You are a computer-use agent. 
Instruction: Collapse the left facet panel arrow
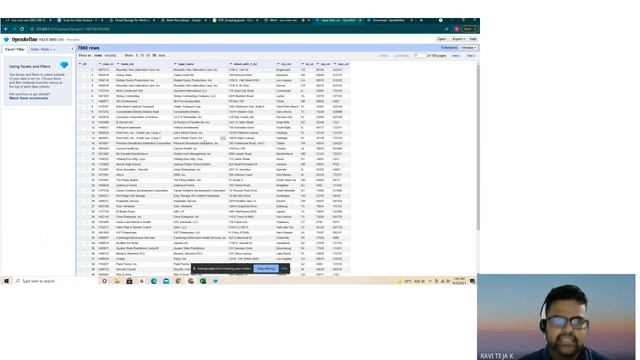[73, 49]
